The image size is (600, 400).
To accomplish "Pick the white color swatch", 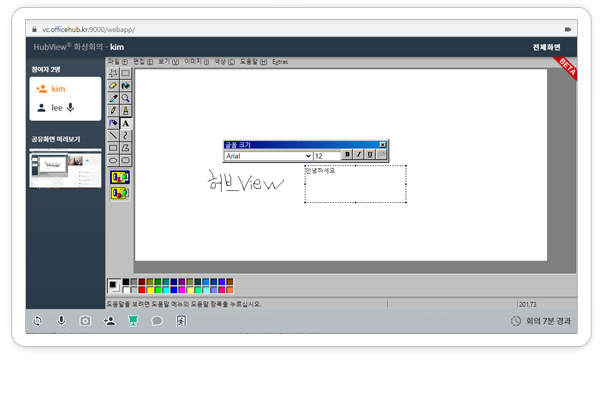I will tap(126, 290).
